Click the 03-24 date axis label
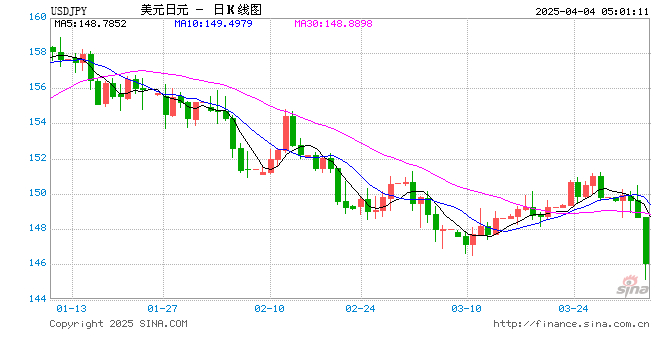The width and height of the screenshot is (660, 360). click(x=573, y=309)
